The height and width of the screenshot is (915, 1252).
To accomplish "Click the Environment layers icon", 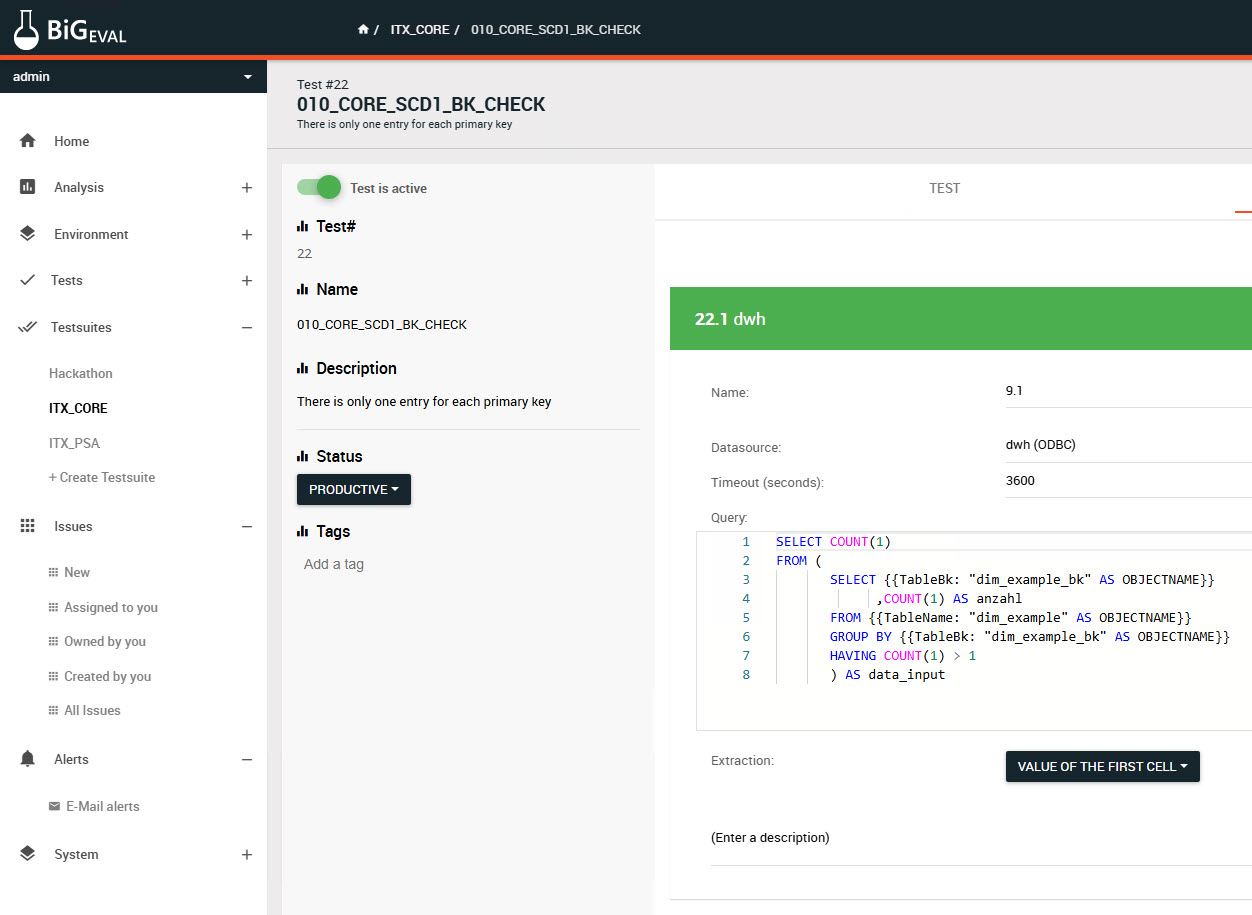I will coord(28,234).
